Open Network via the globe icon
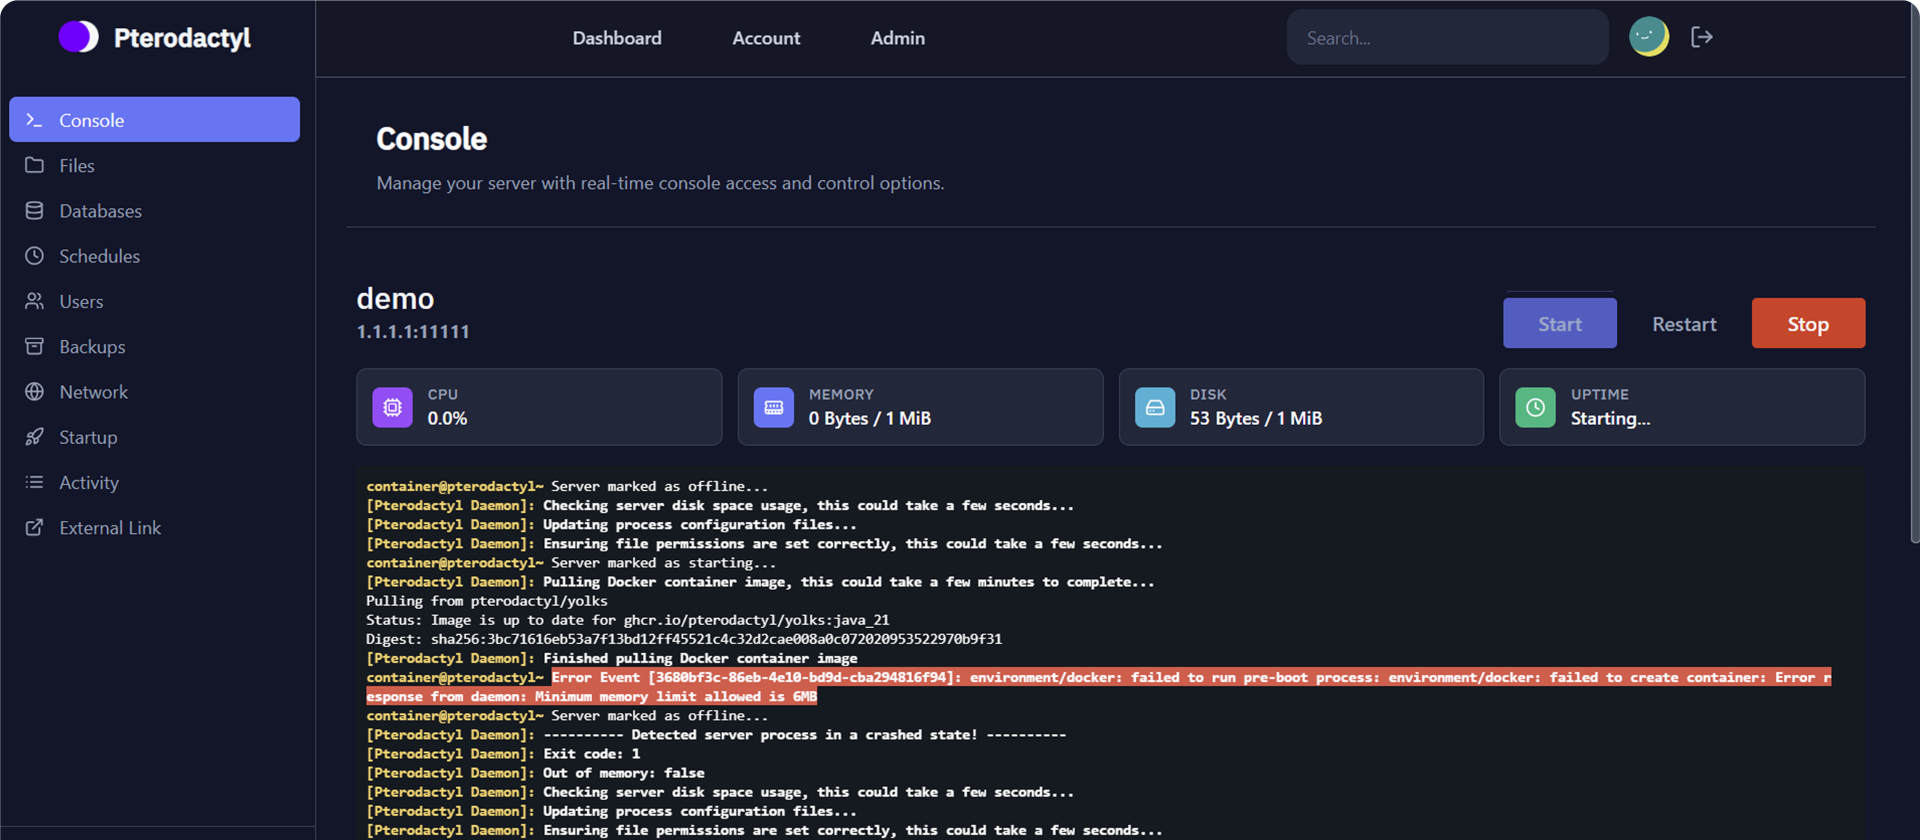This screenshot has width=1920, height=840. tap(35, 392)
